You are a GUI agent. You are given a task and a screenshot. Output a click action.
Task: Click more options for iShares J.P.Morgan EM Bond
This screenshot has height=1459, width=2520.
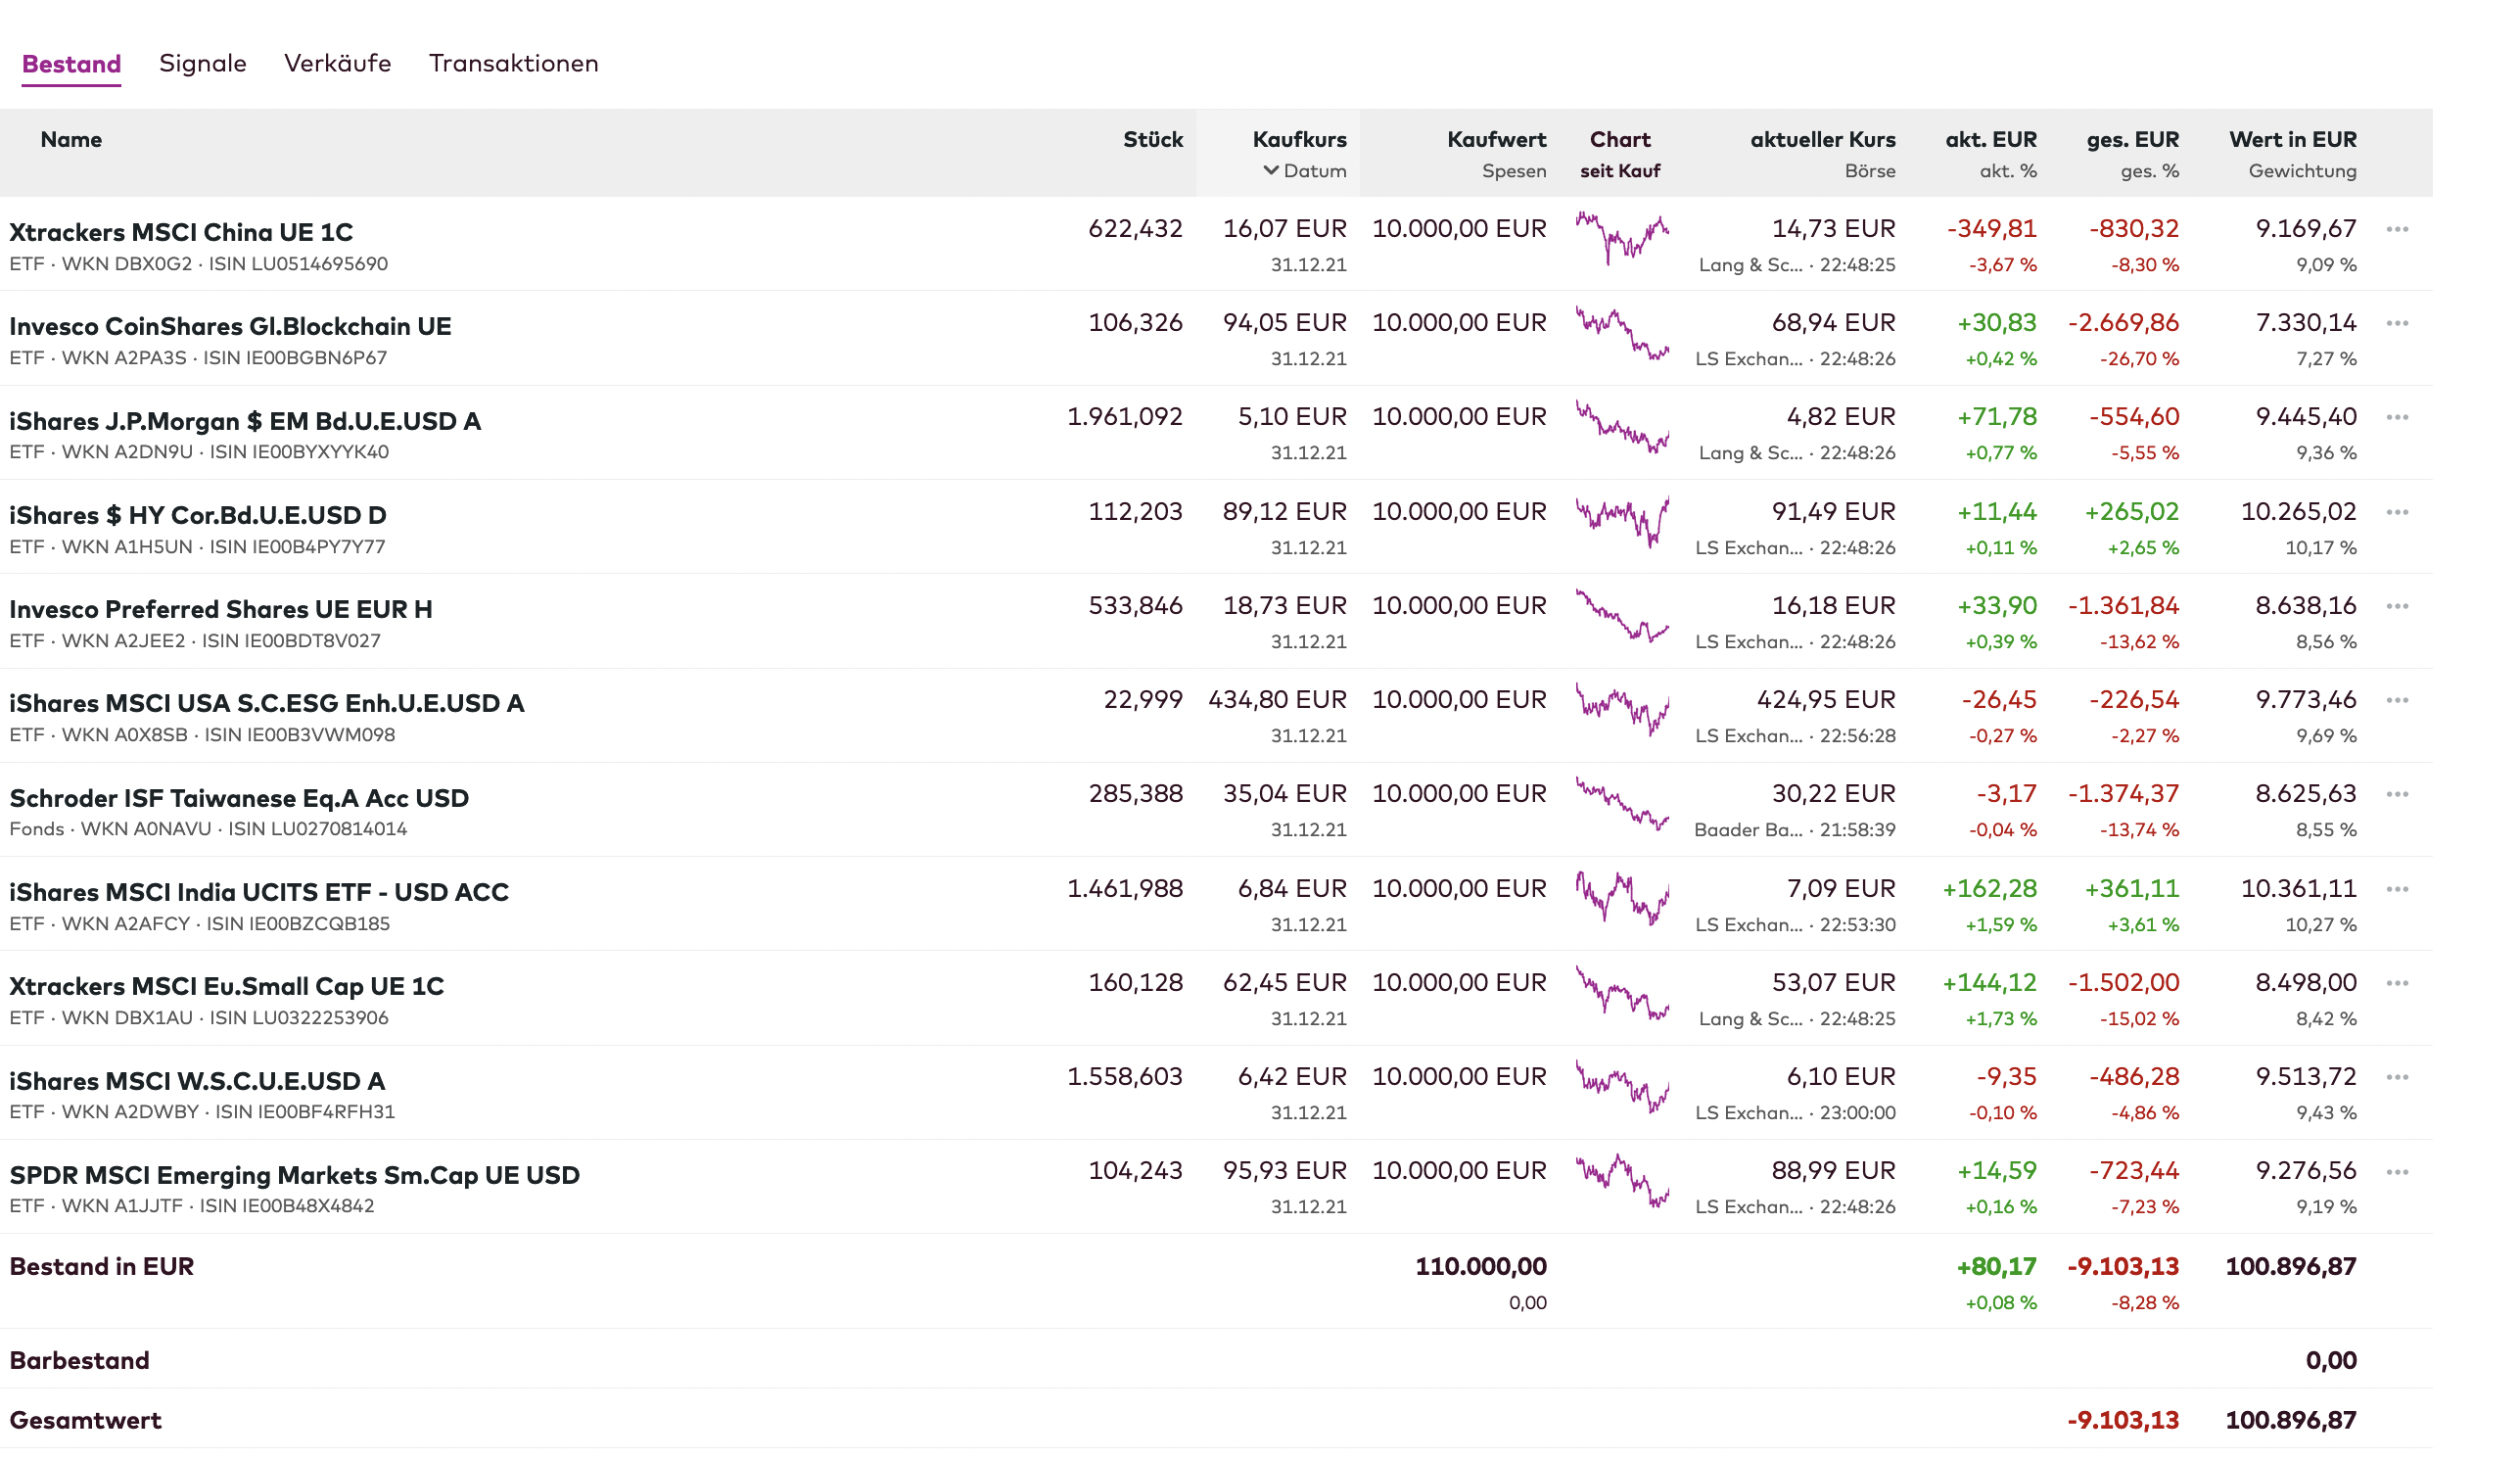(2396, 417)
